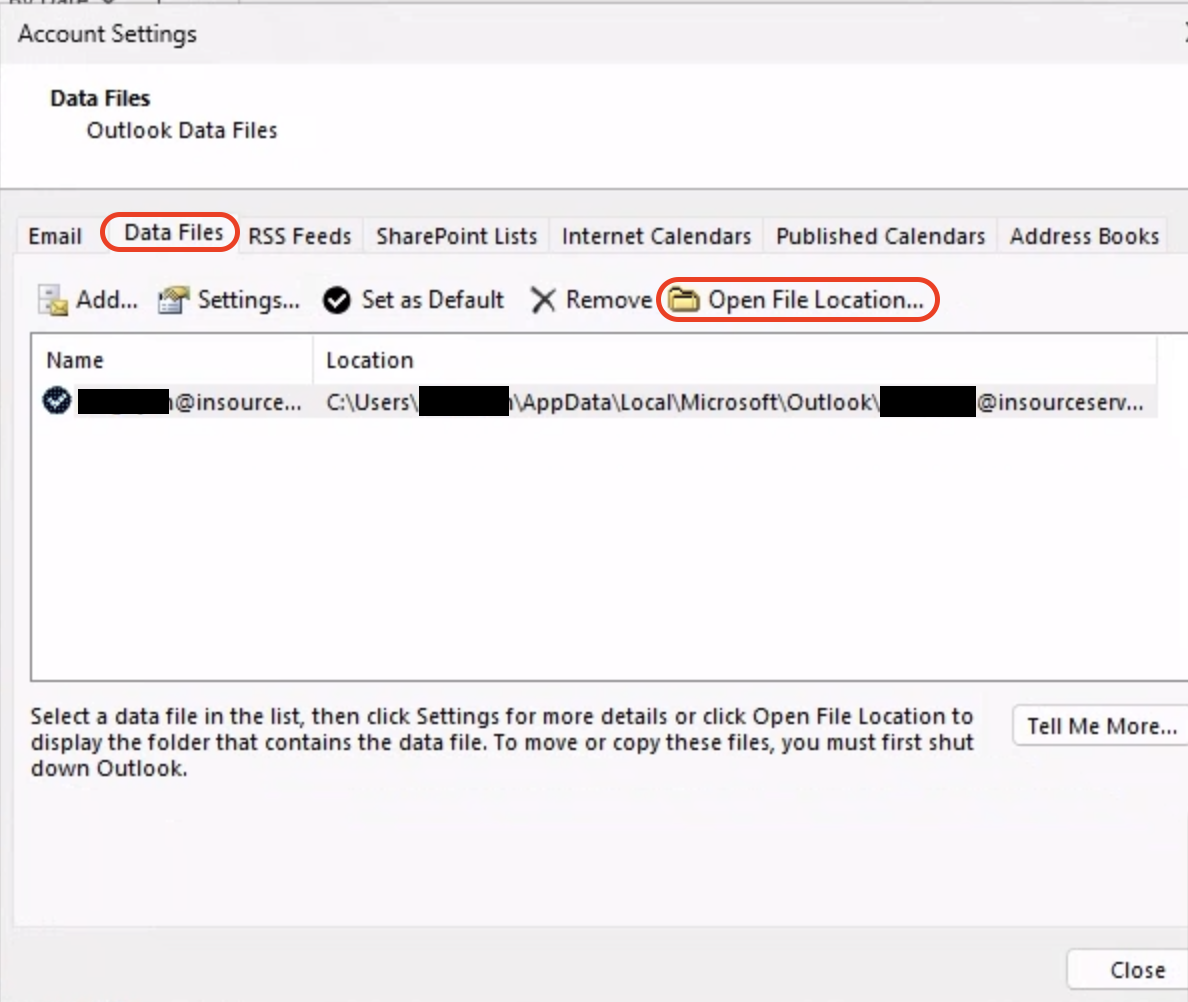The width and height of the screenshot is (1188, 1002).
Task: Open the RSS Feeds tab
Action: (x=300, y=236)
